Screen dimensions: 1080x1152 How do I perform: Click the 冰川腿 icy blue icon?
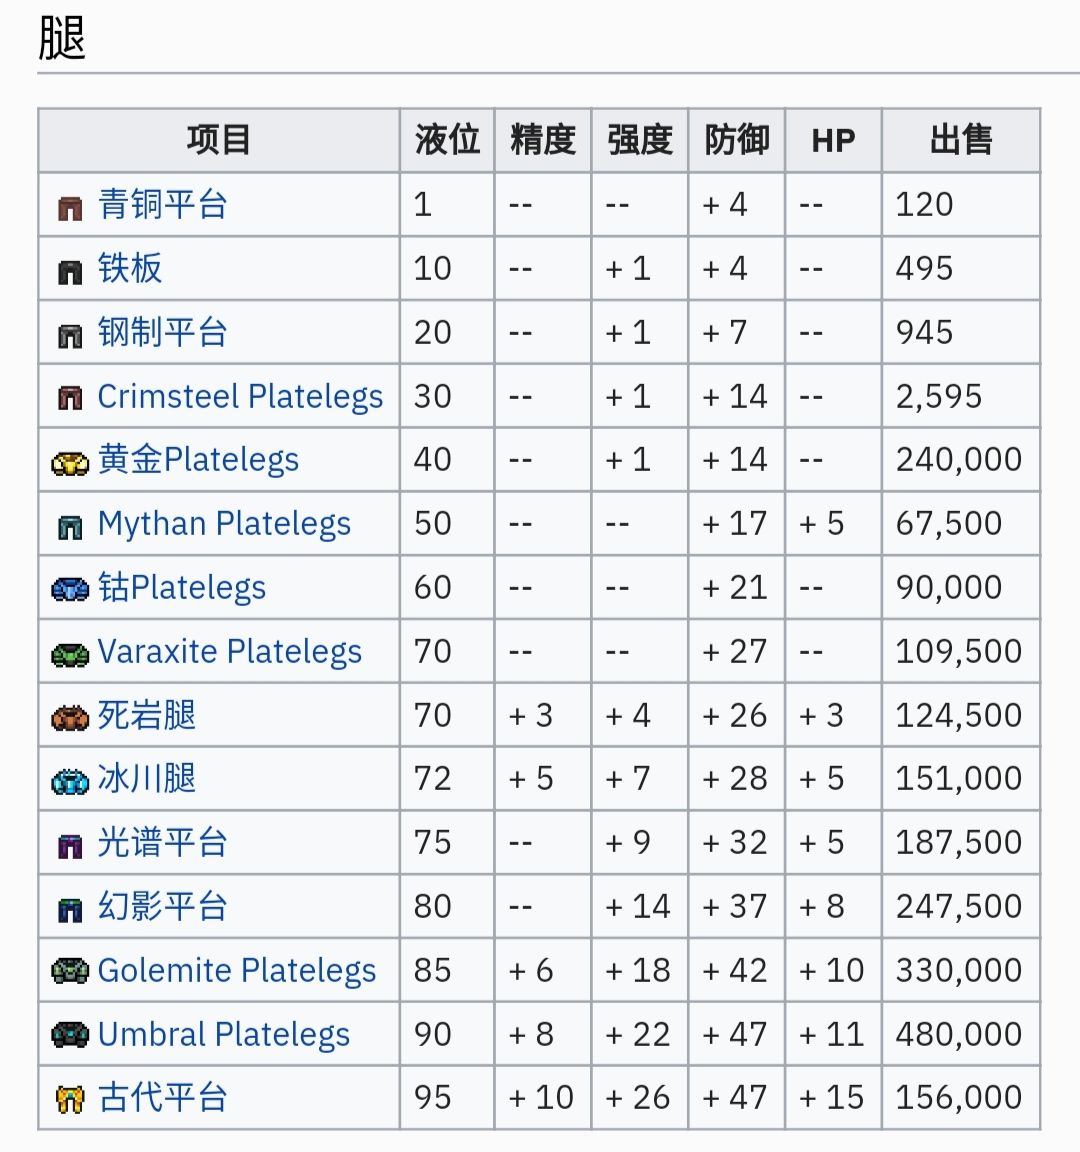click(x=70, y=781)
